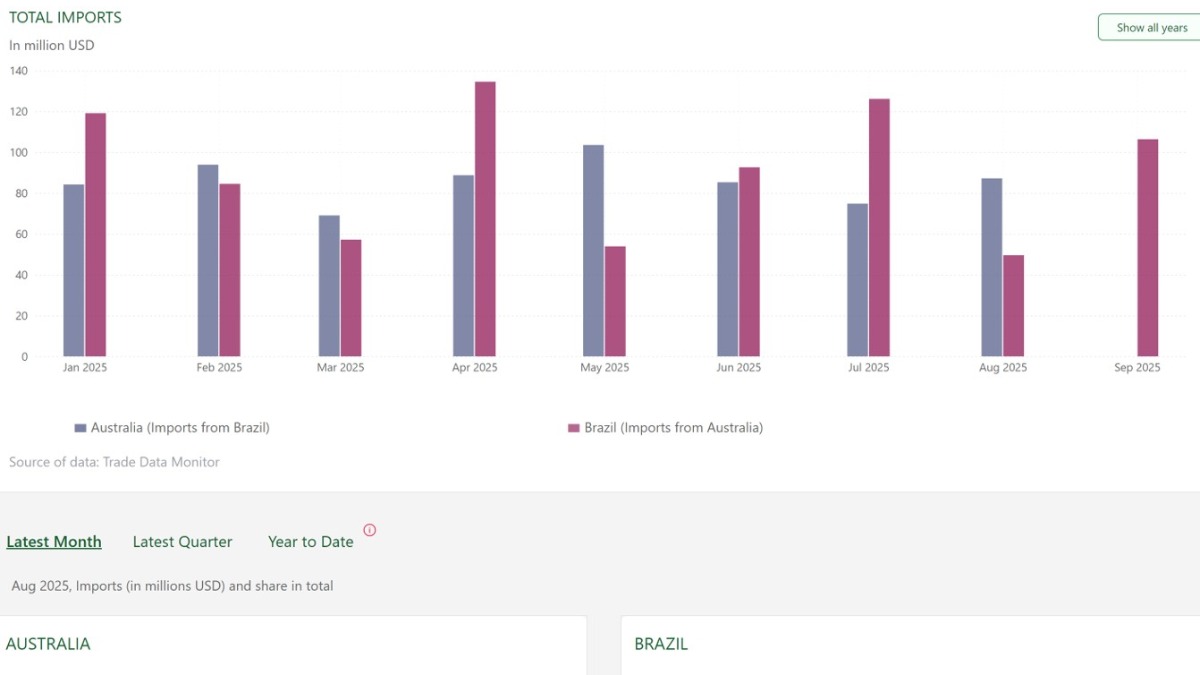Click the magenta Brazil legend swatch
1200x675 pixels.
574,428
